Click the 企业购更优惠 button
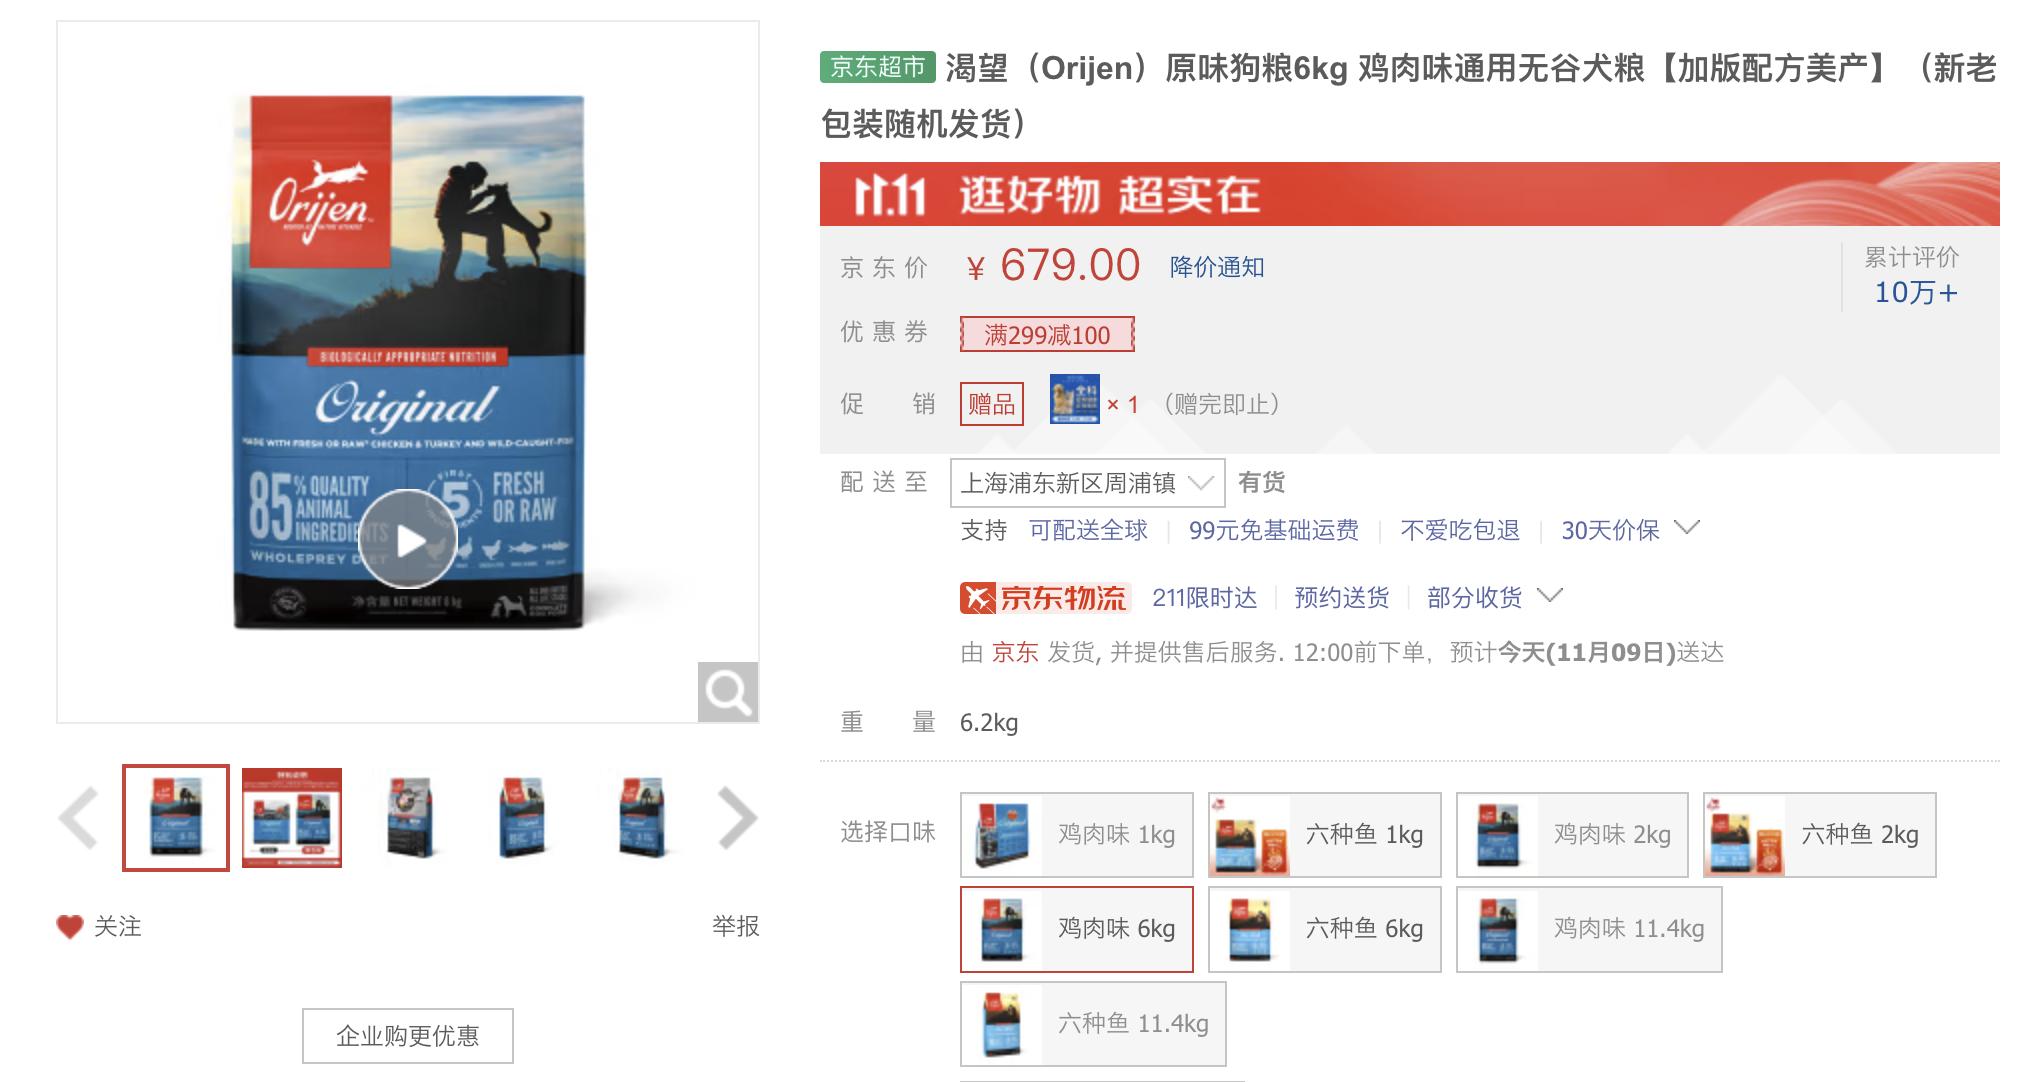Screen dimensions: 2040x1082 408,1036
